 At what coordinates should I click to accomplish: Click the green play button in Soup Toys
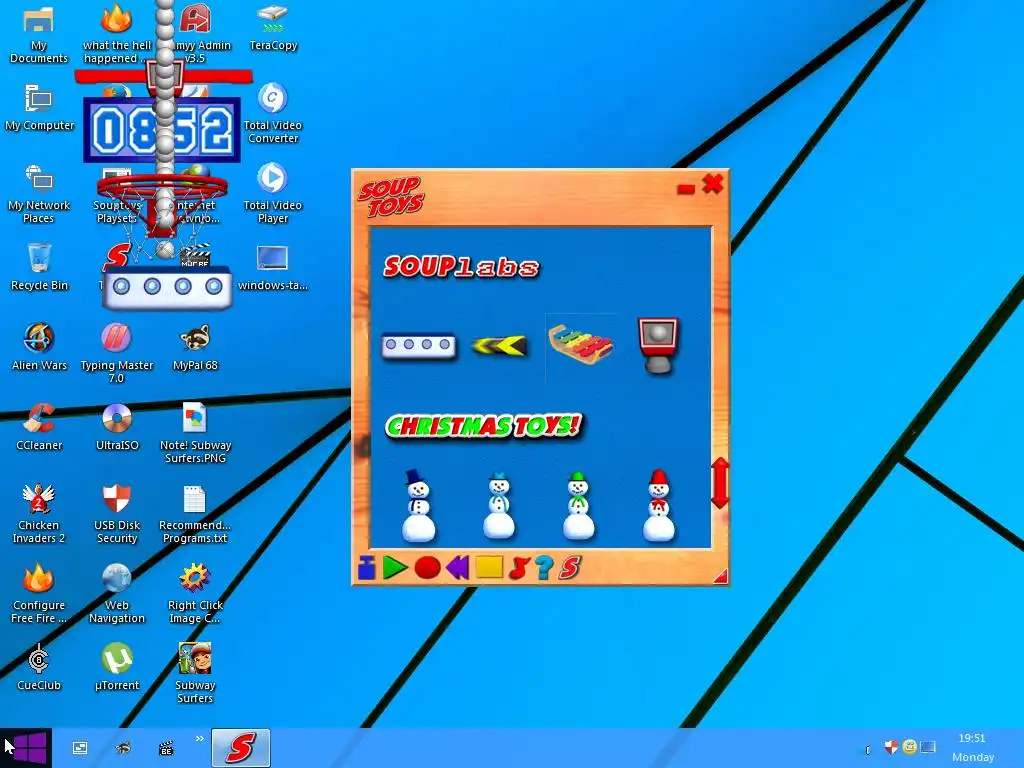(394, 568)
